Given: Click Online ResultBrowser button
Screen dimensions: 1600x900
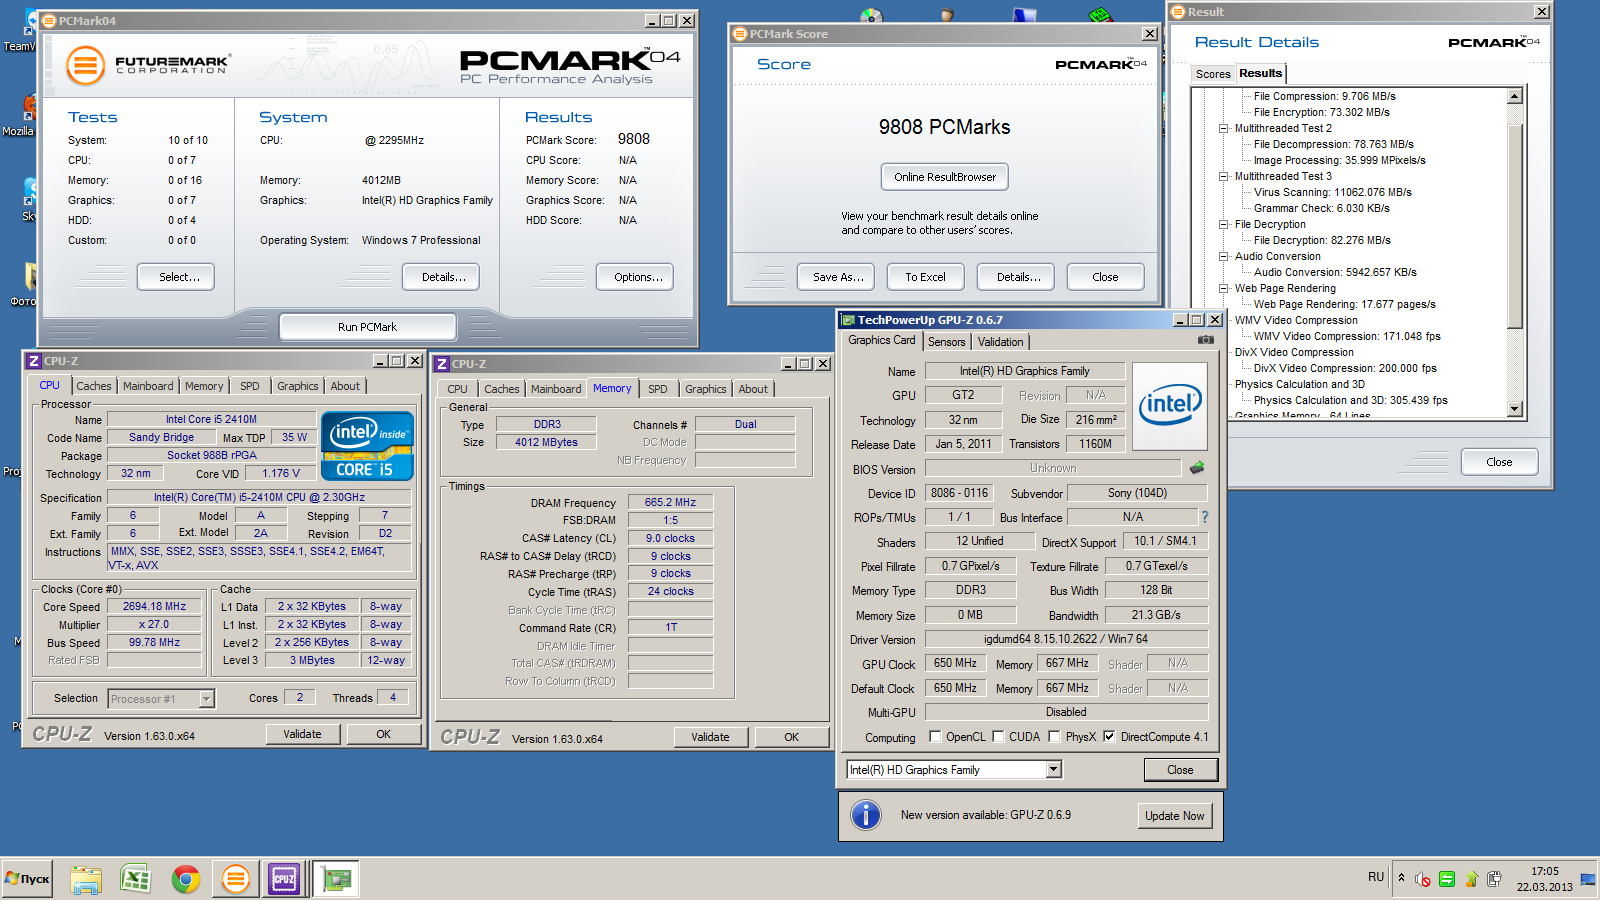Looking at the screenshot, I should click(x=945, y=177).
